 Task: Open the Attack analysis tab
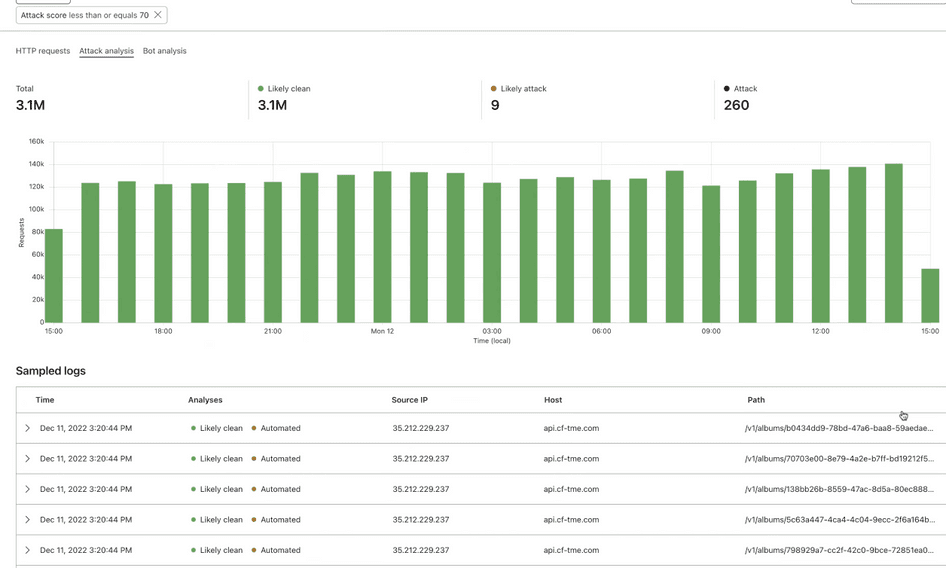[x=106, y=51]
